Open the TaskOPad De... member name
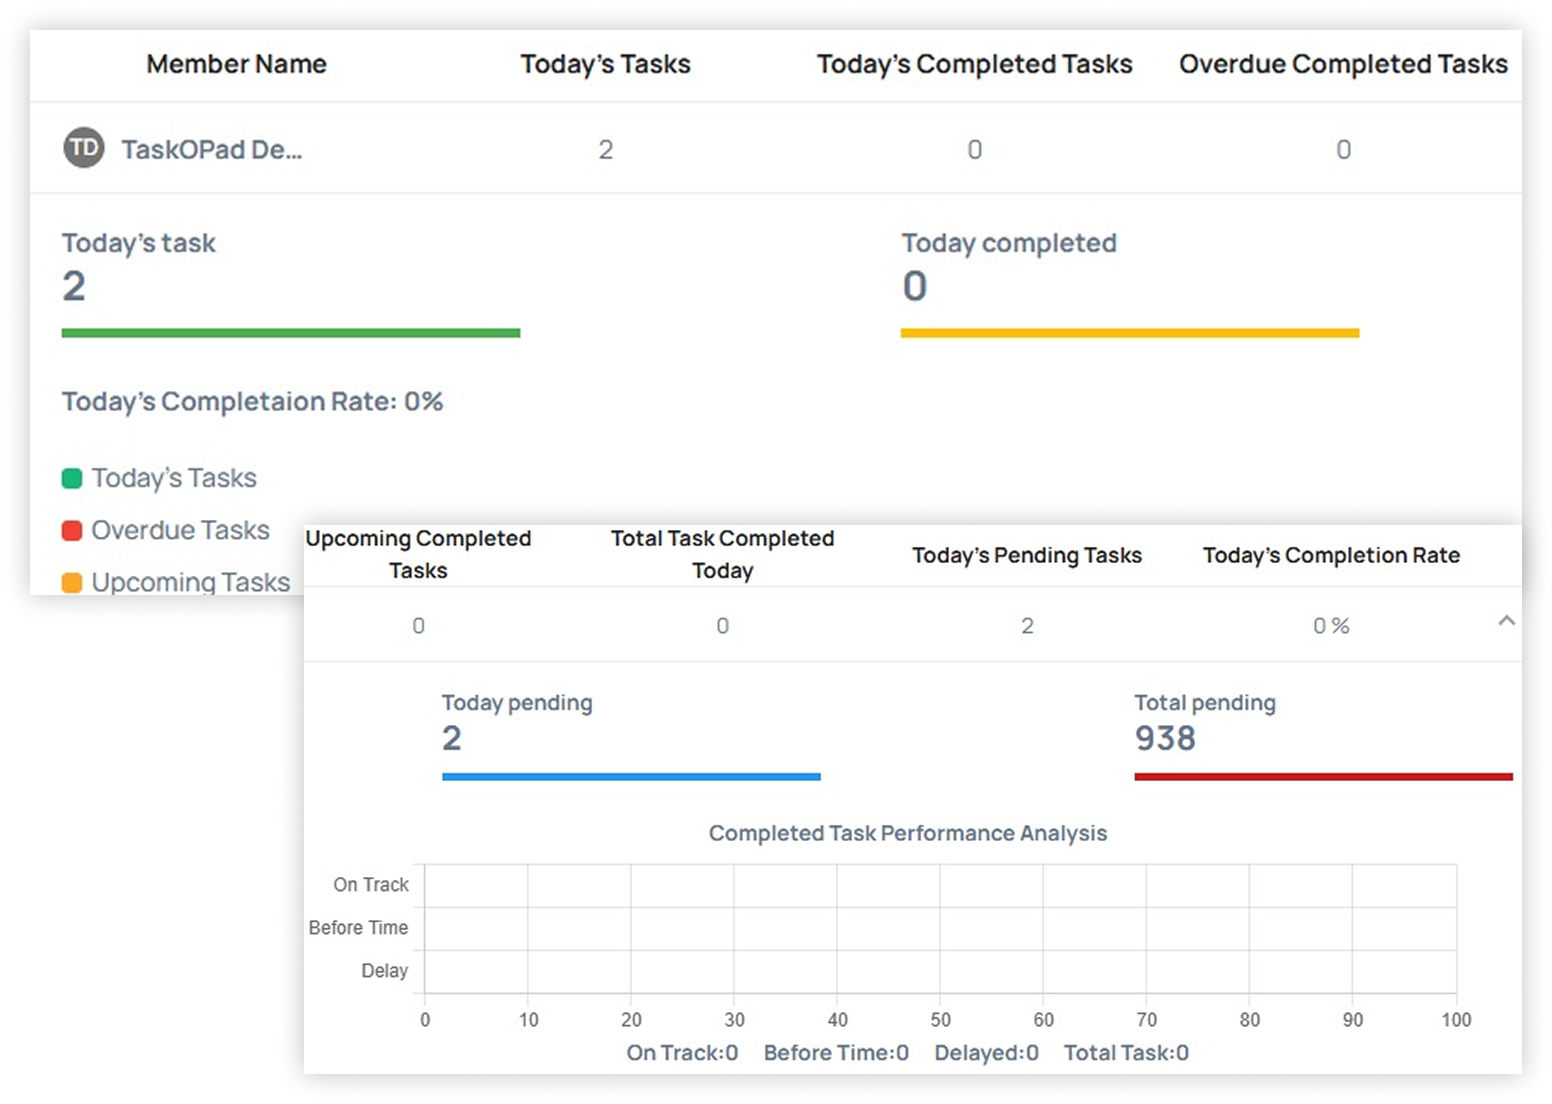Screen dimensions: 1552x1104 211,150
